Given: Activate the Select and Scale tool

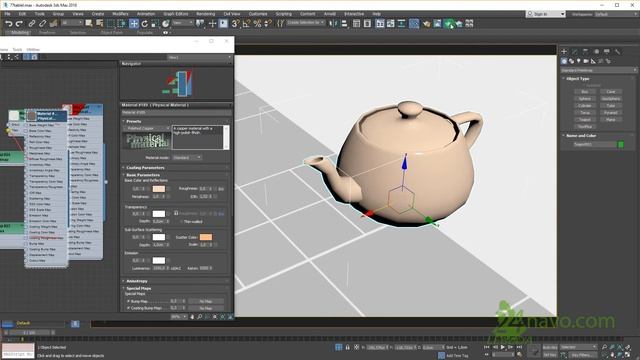Looking at the screenshot, I should tap(155, 24).
